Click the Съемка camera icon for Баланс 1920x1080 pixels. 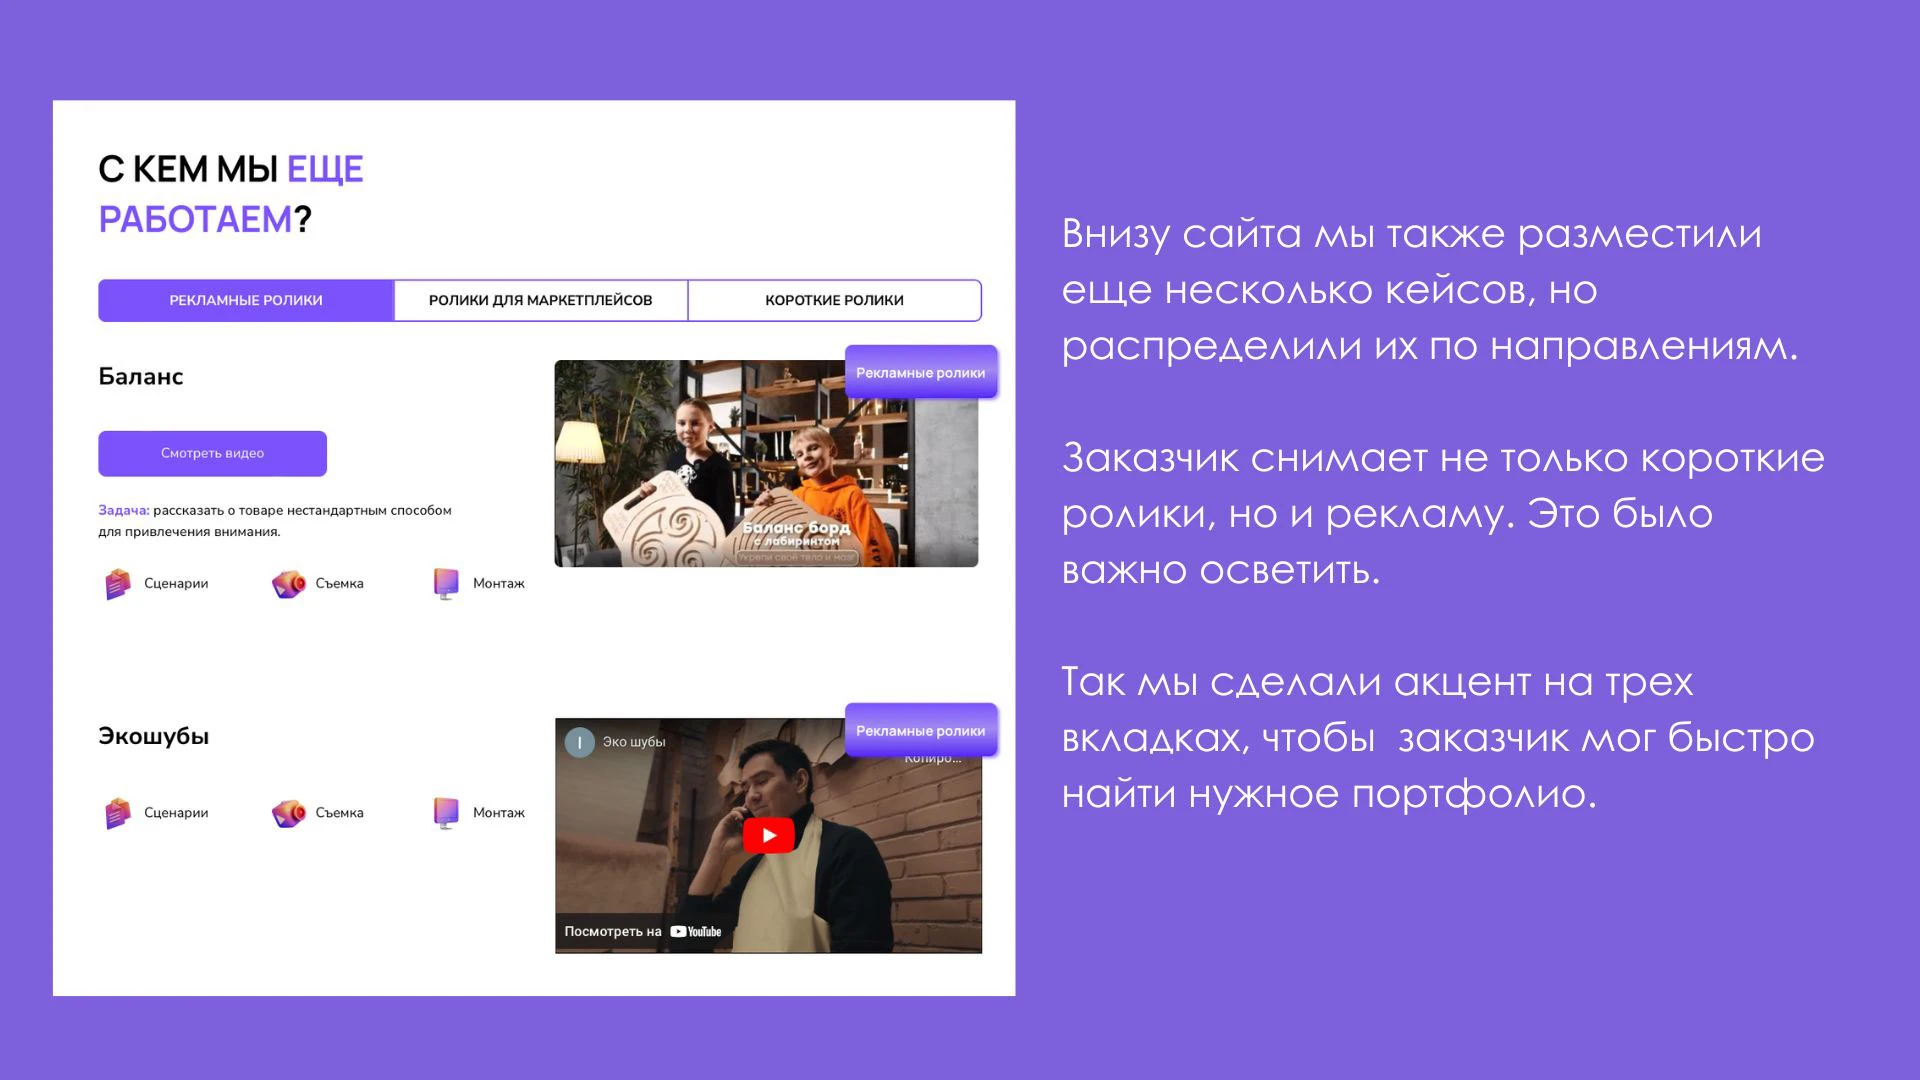(x=287, y=583)
